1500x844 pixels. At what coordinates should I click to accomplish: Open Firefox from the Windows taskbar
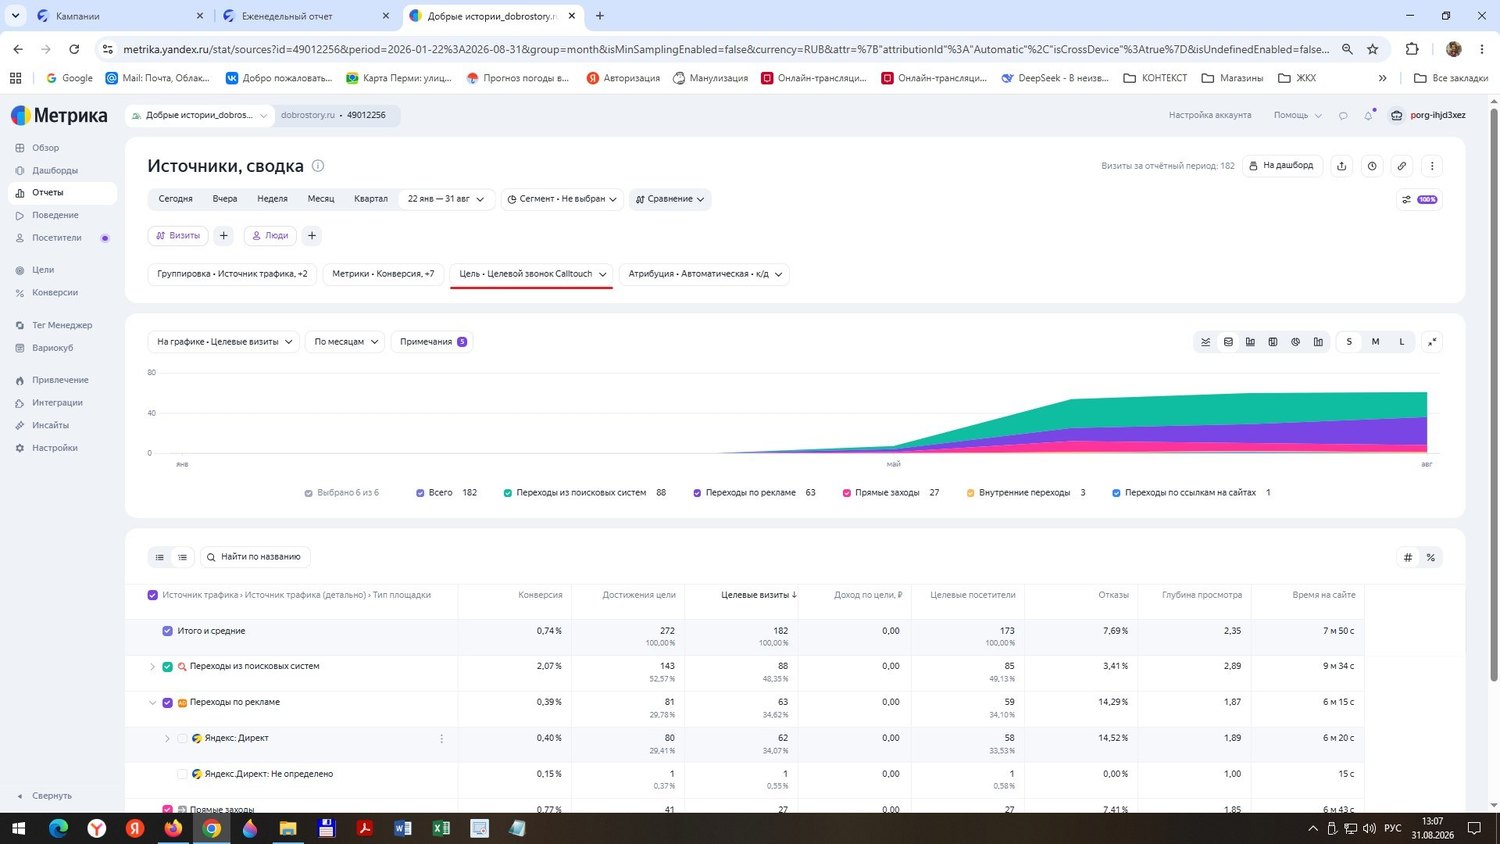click(x=173, y=828)
